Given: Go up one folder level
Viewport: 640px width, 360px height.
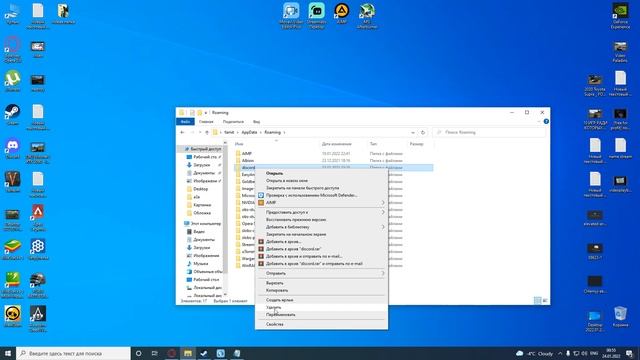Looking at the screenshot, I should point(207,132).
